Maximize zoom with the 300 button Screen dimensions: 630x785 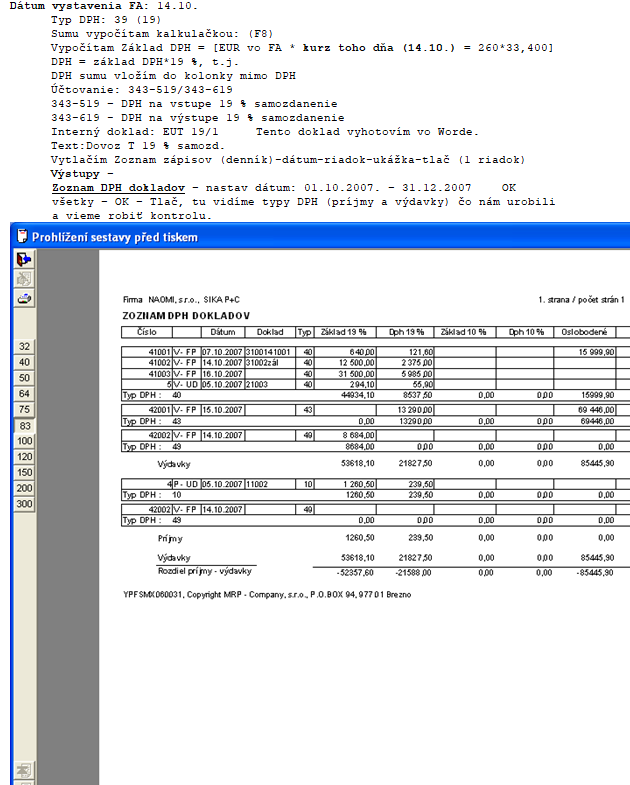click(24, 504)
